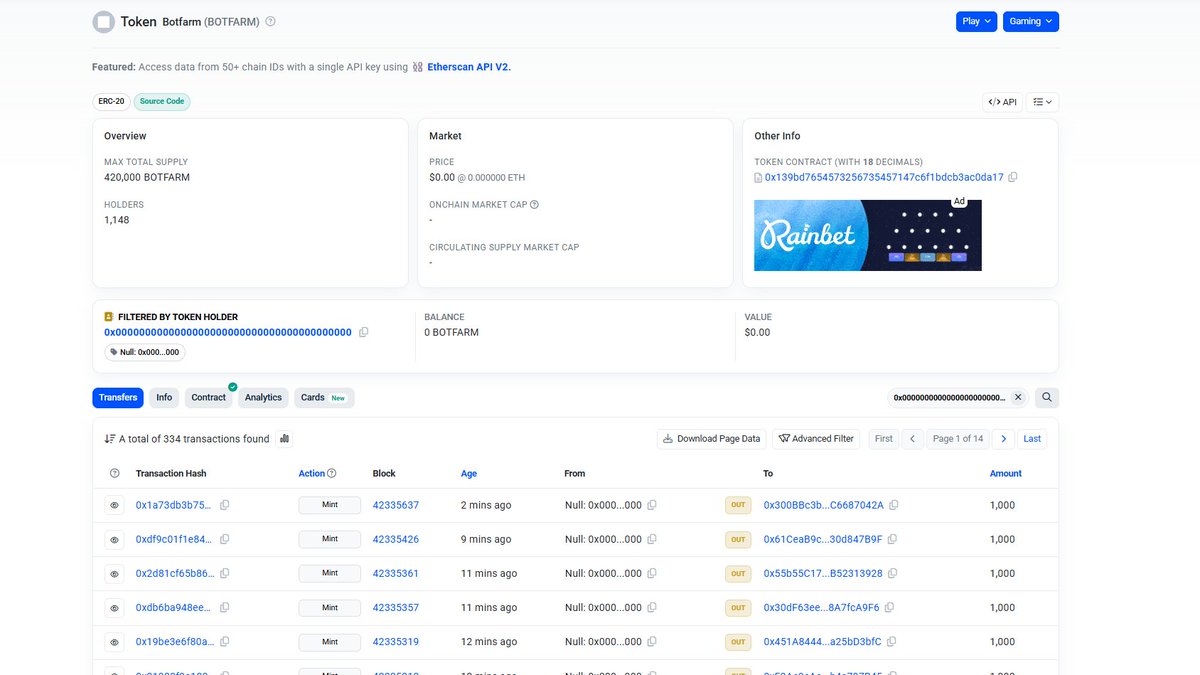Screen dimensions: 1200x675
Task: Open transaction 0x1a73db3b75 link
Action: point(174,505)
